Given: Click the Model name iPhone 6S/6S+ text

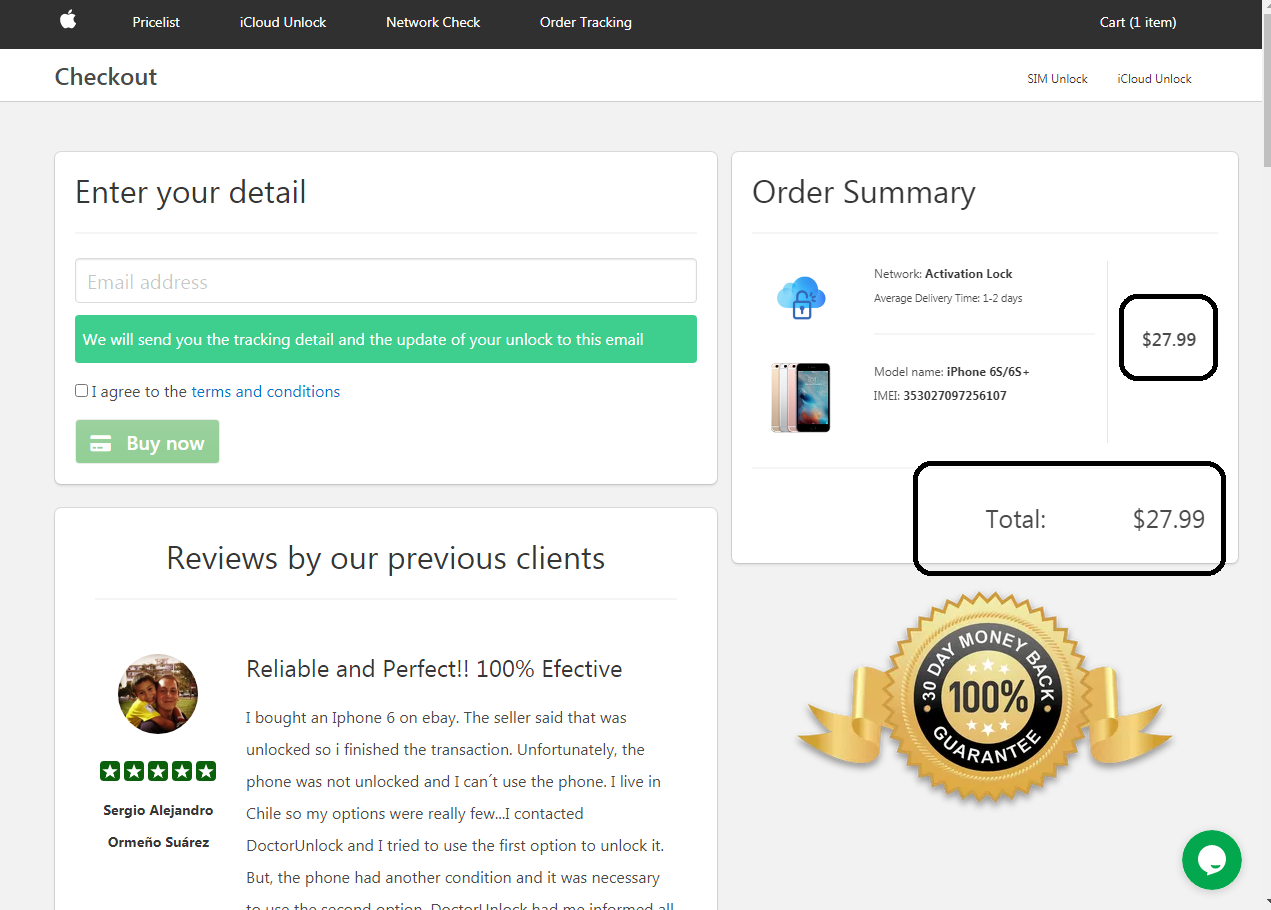Looking at the screenshot, I should tap(952, 372).
